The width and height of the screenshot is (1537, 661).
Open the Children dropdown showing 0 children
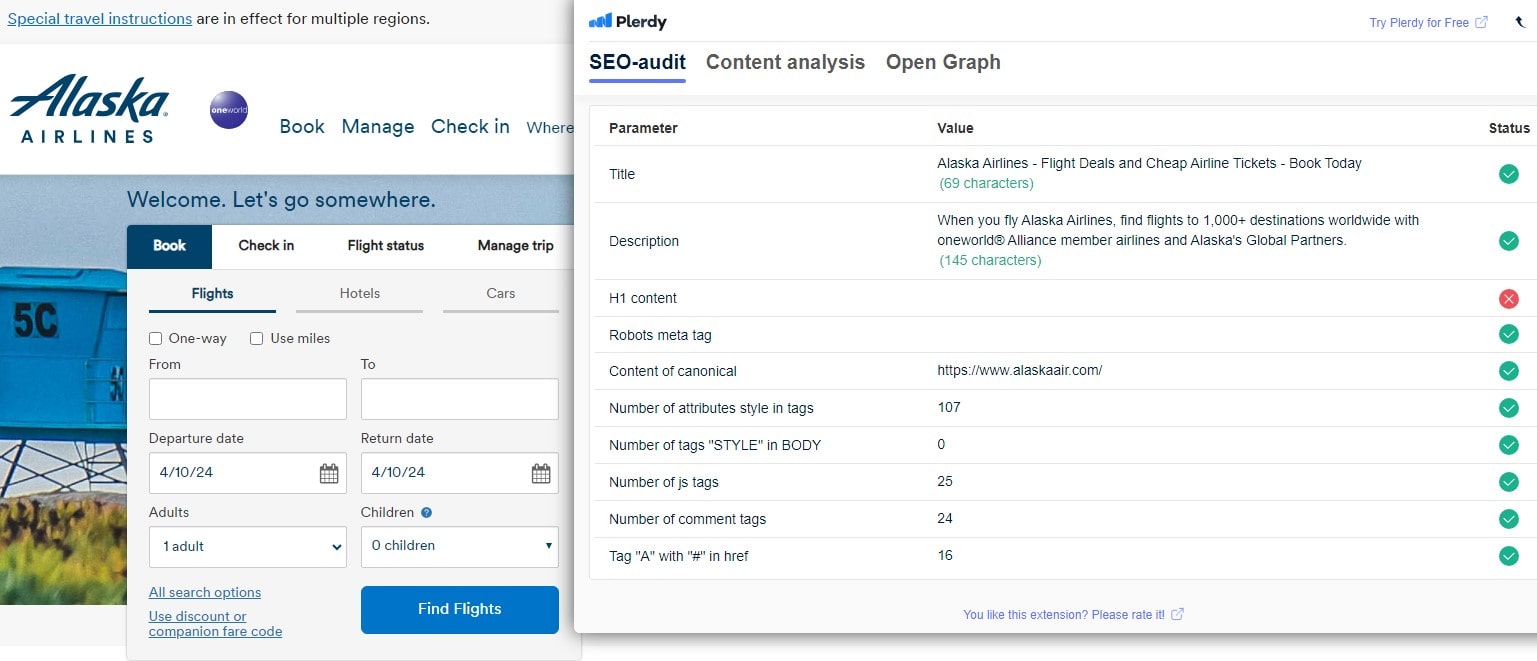460,547
